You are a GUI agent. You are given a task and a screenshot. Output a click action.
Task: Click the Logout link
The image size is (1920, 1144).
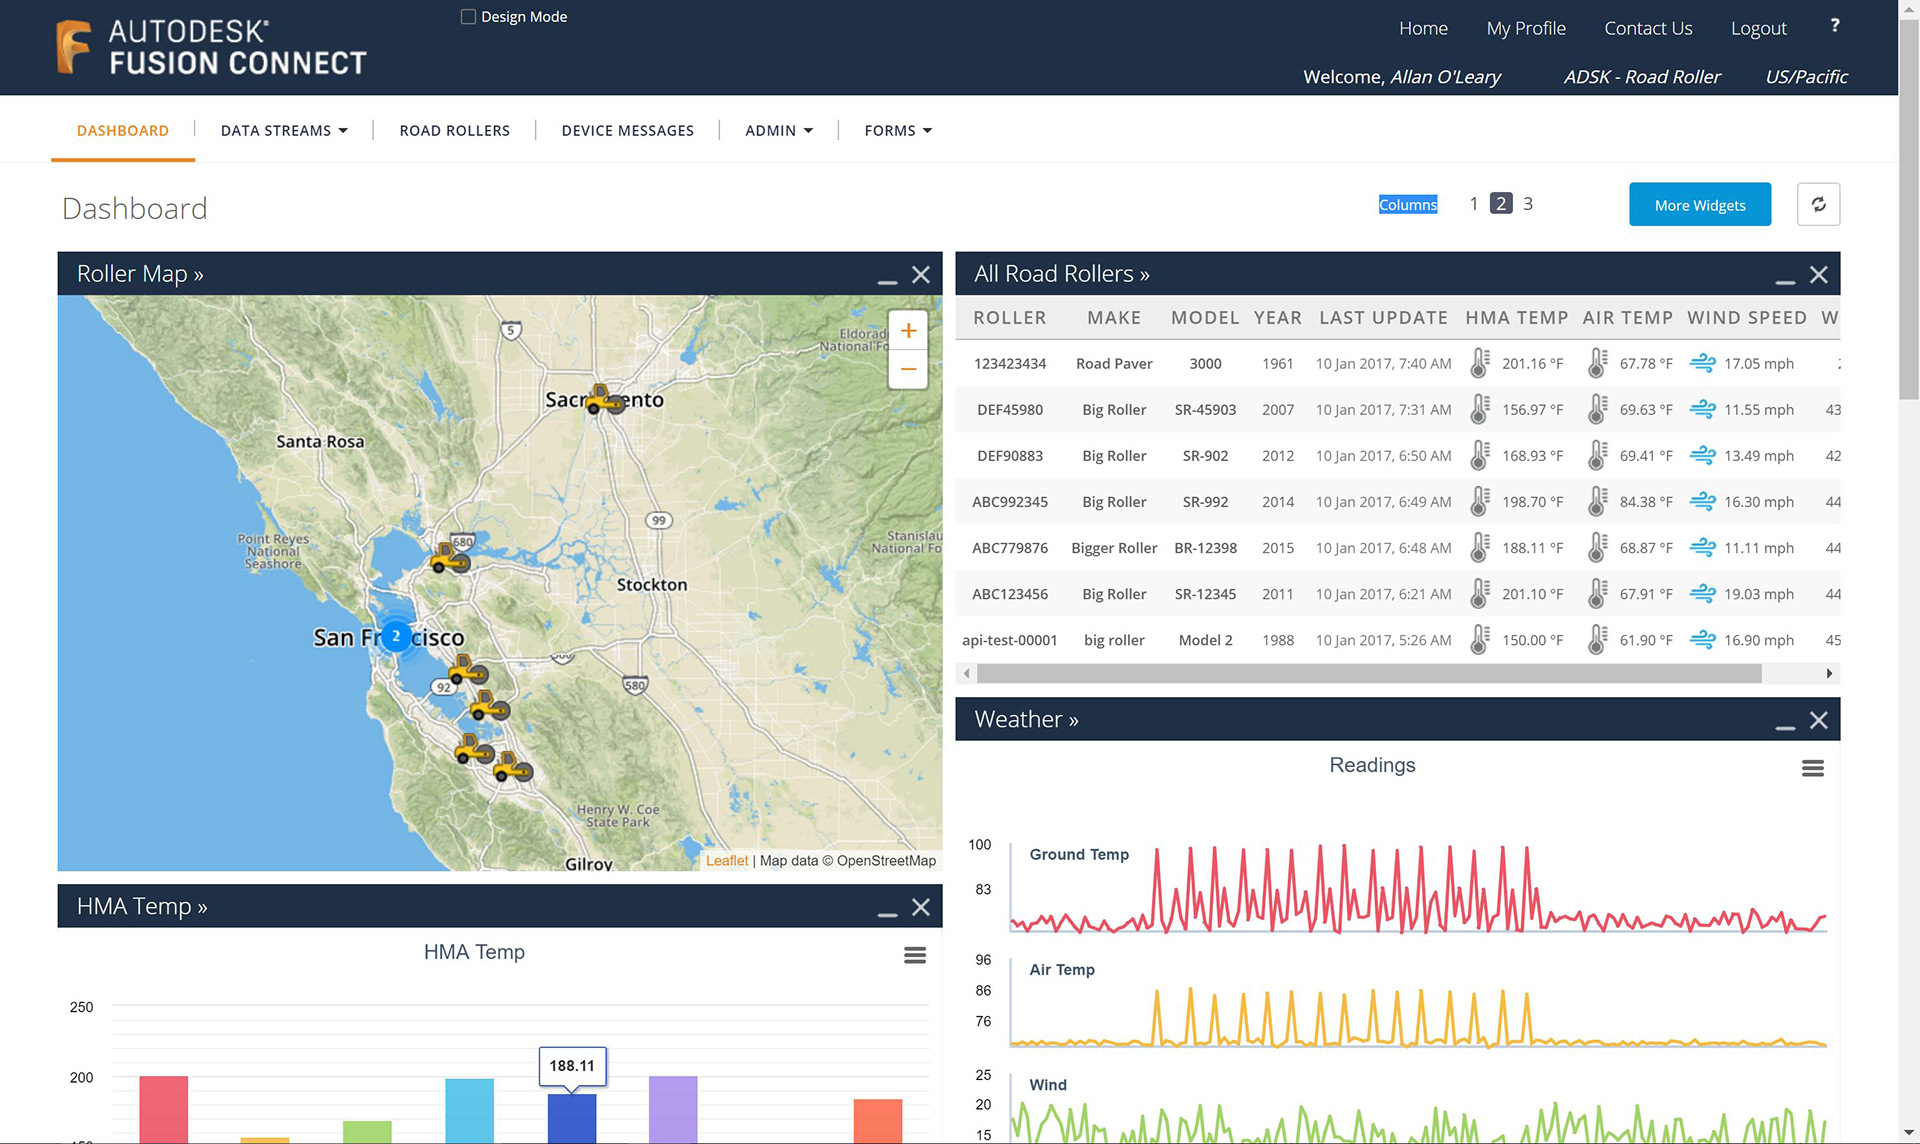coord(1758,29)
